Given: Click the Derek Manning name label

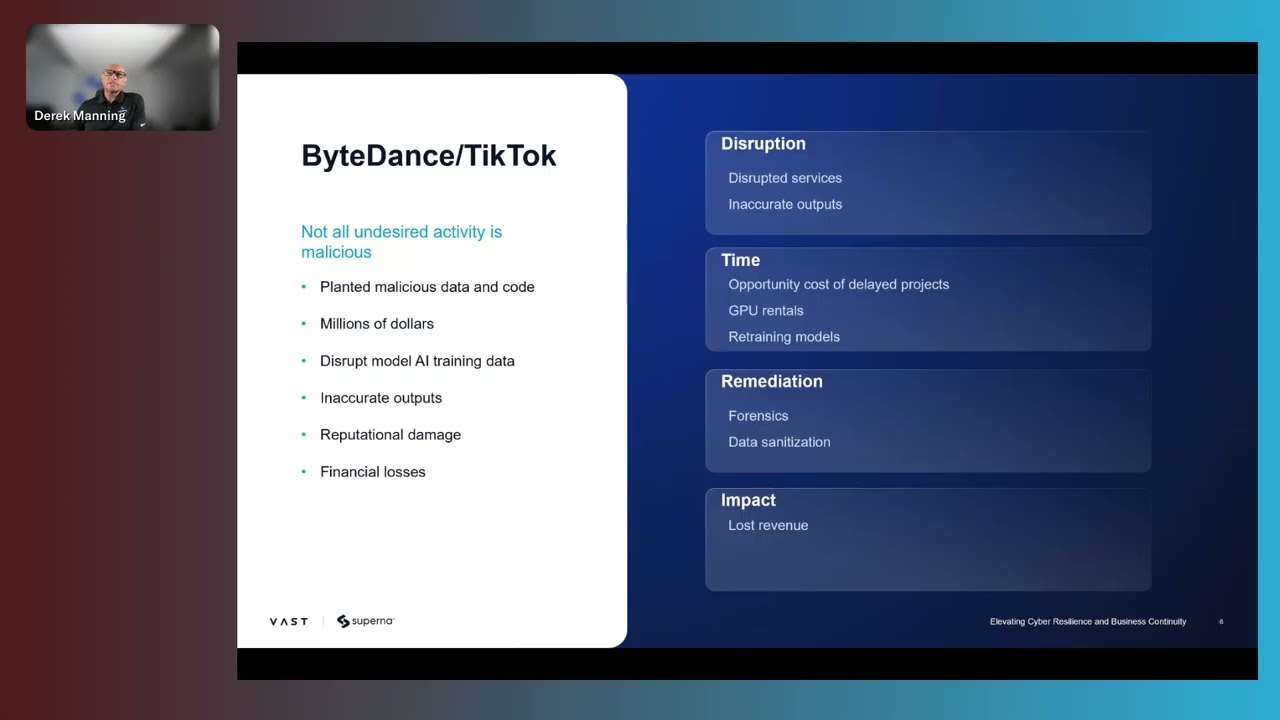Looking at the screenshot, I should (80, 116).
